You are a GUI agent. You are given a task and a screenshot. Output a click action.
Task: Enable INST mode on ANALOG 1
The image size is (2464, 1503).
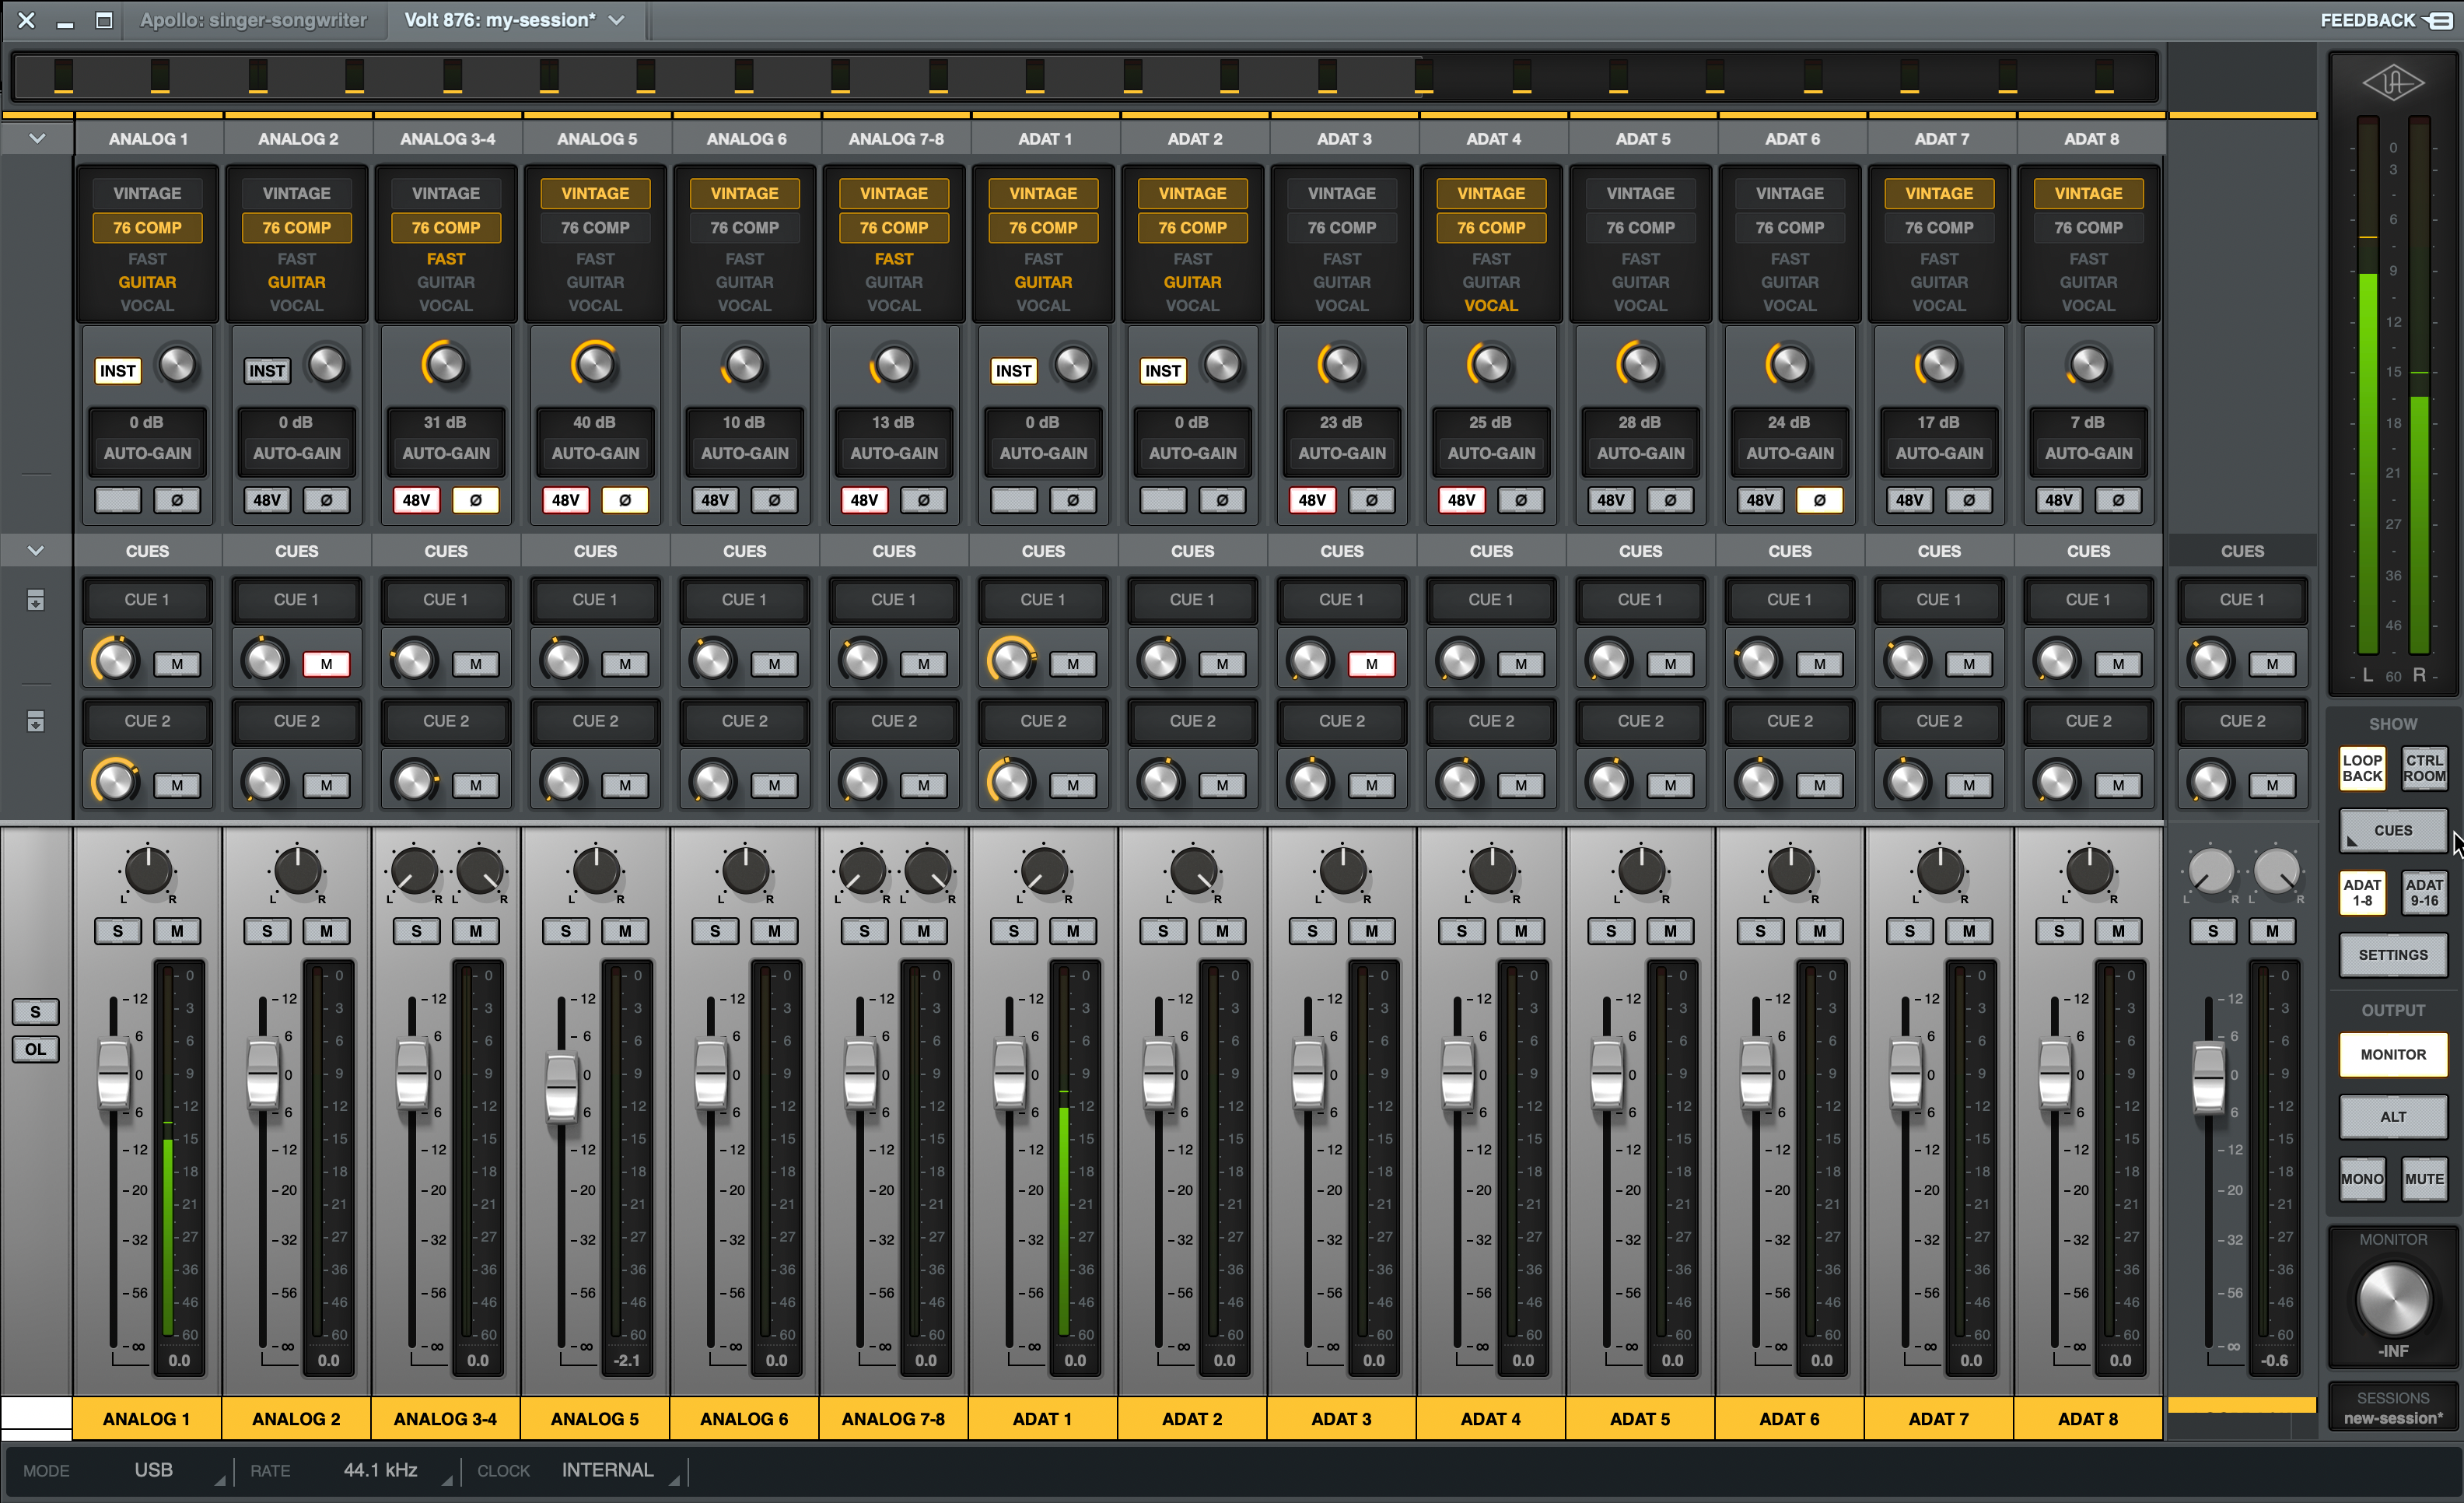117,370
